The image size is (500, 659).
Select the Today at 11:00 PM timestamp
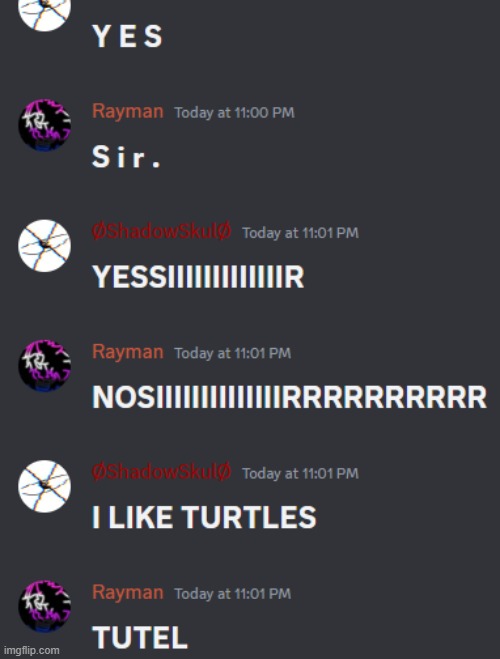point(234,113)
